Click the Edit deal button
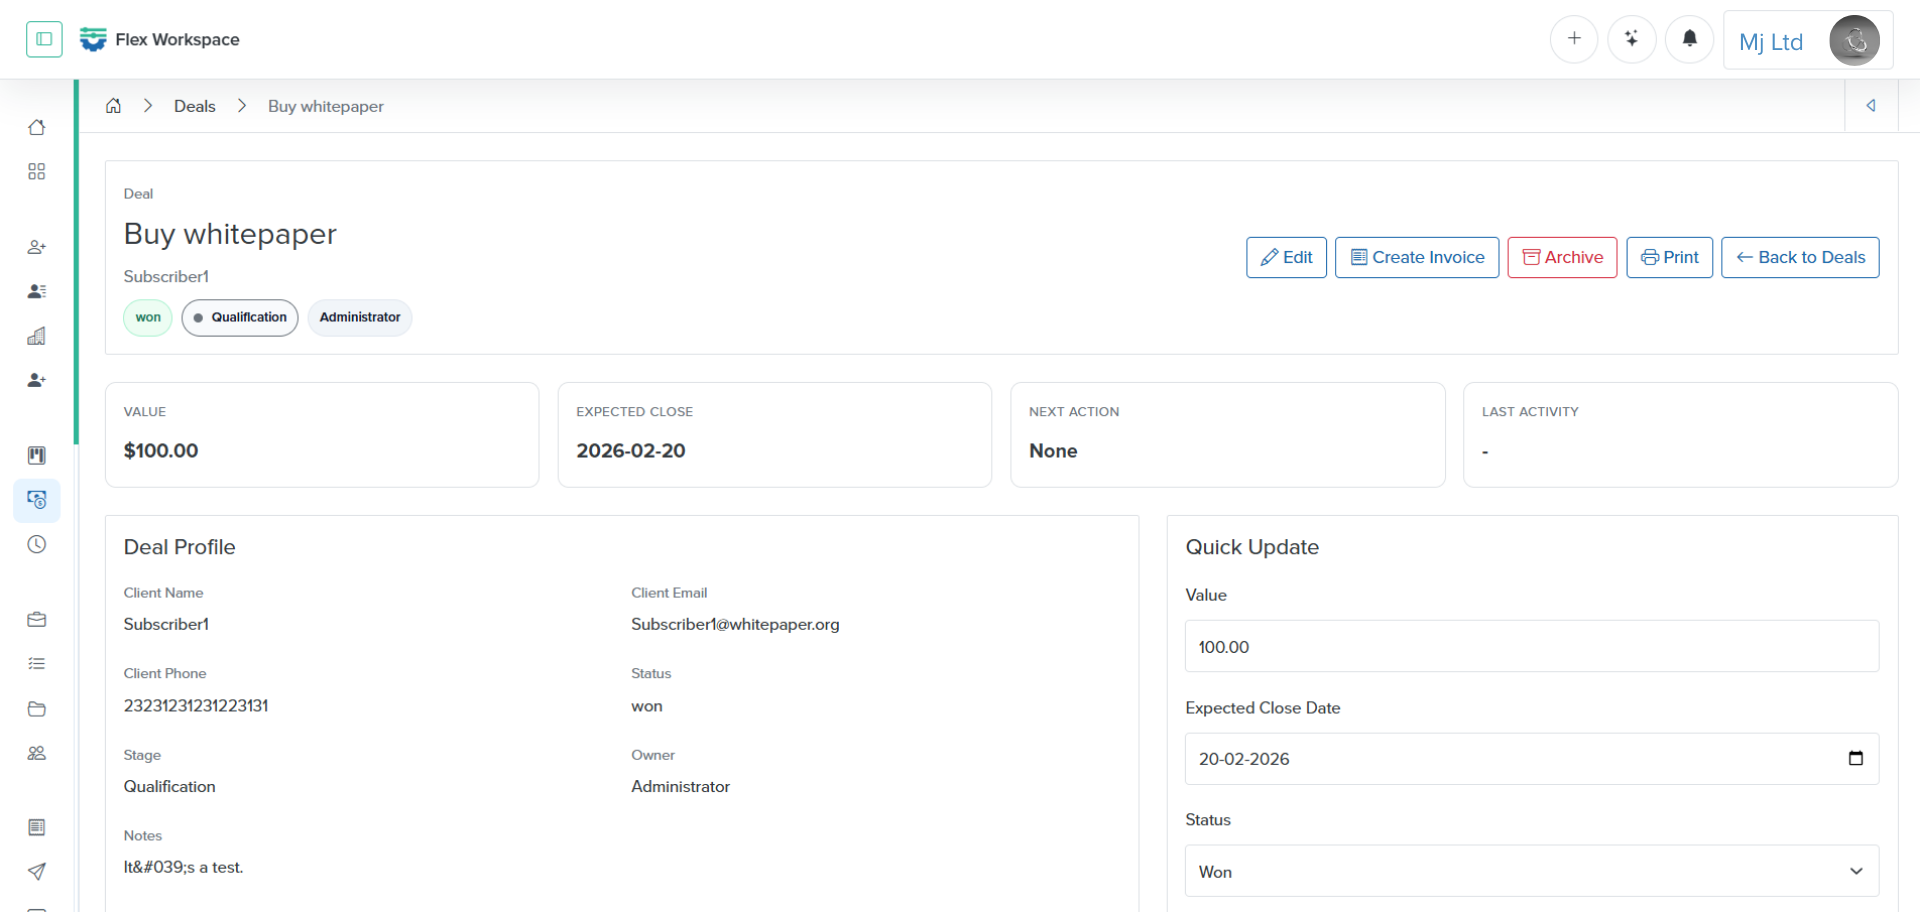 pos(1286,257)
